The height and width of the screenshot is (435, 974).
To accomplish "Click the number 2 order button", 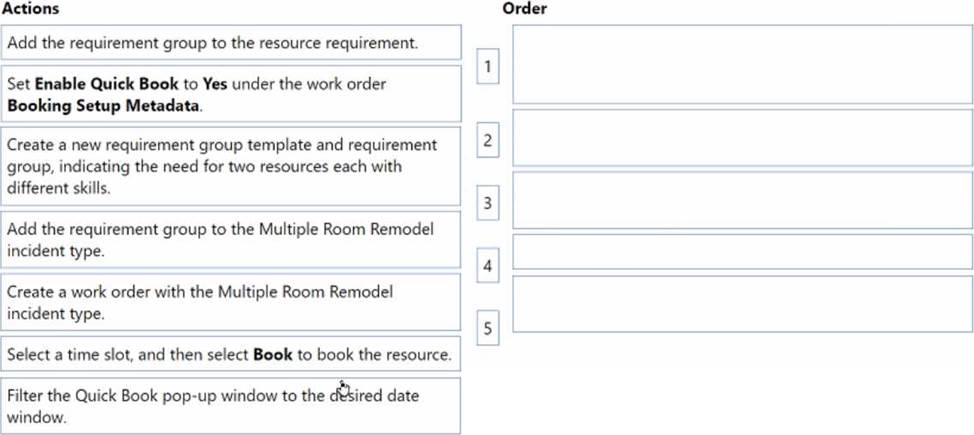I will click(x=488, y=140).
